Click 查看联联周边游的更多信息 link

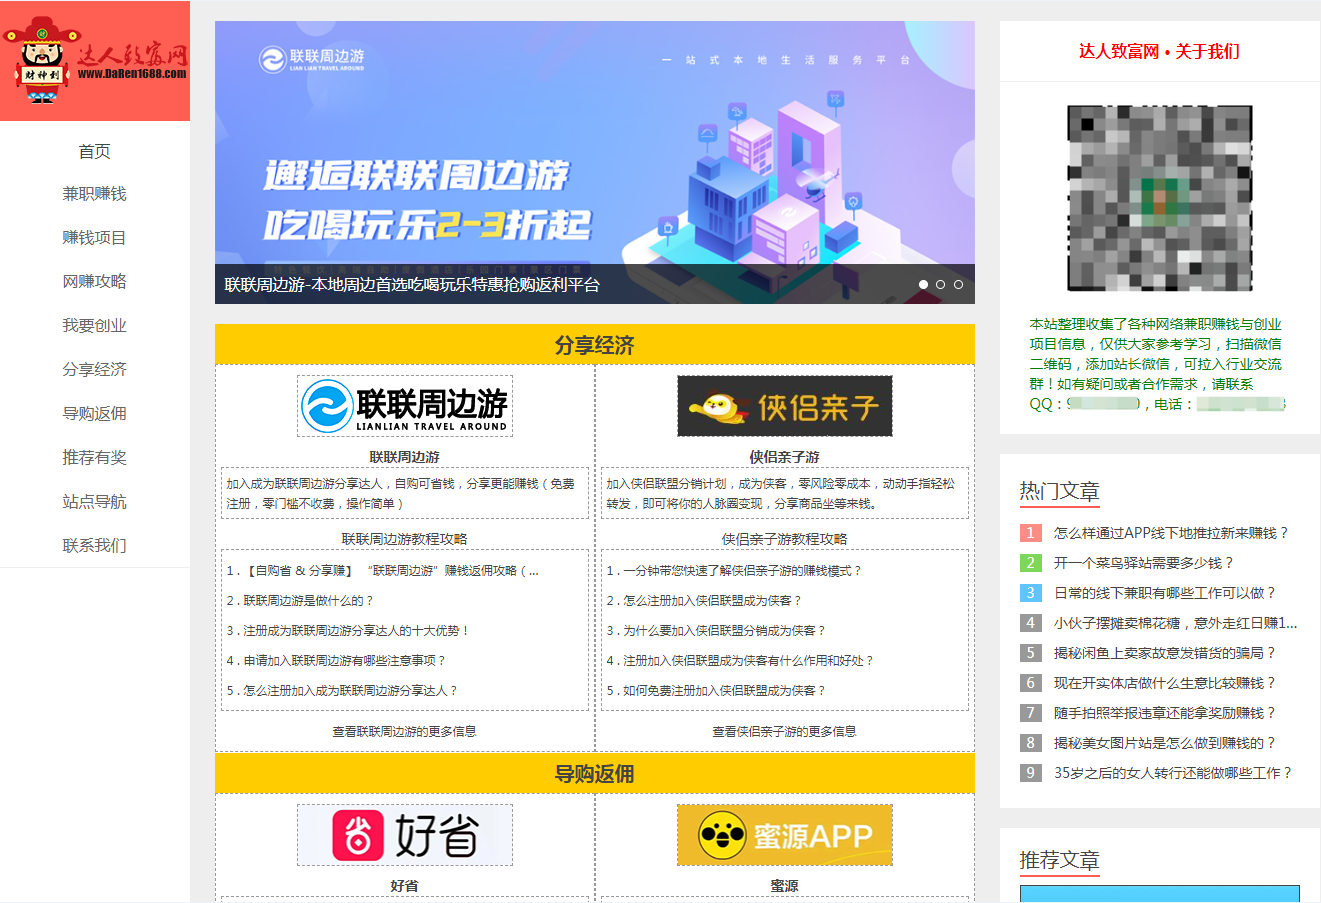(x=405, y=732)
